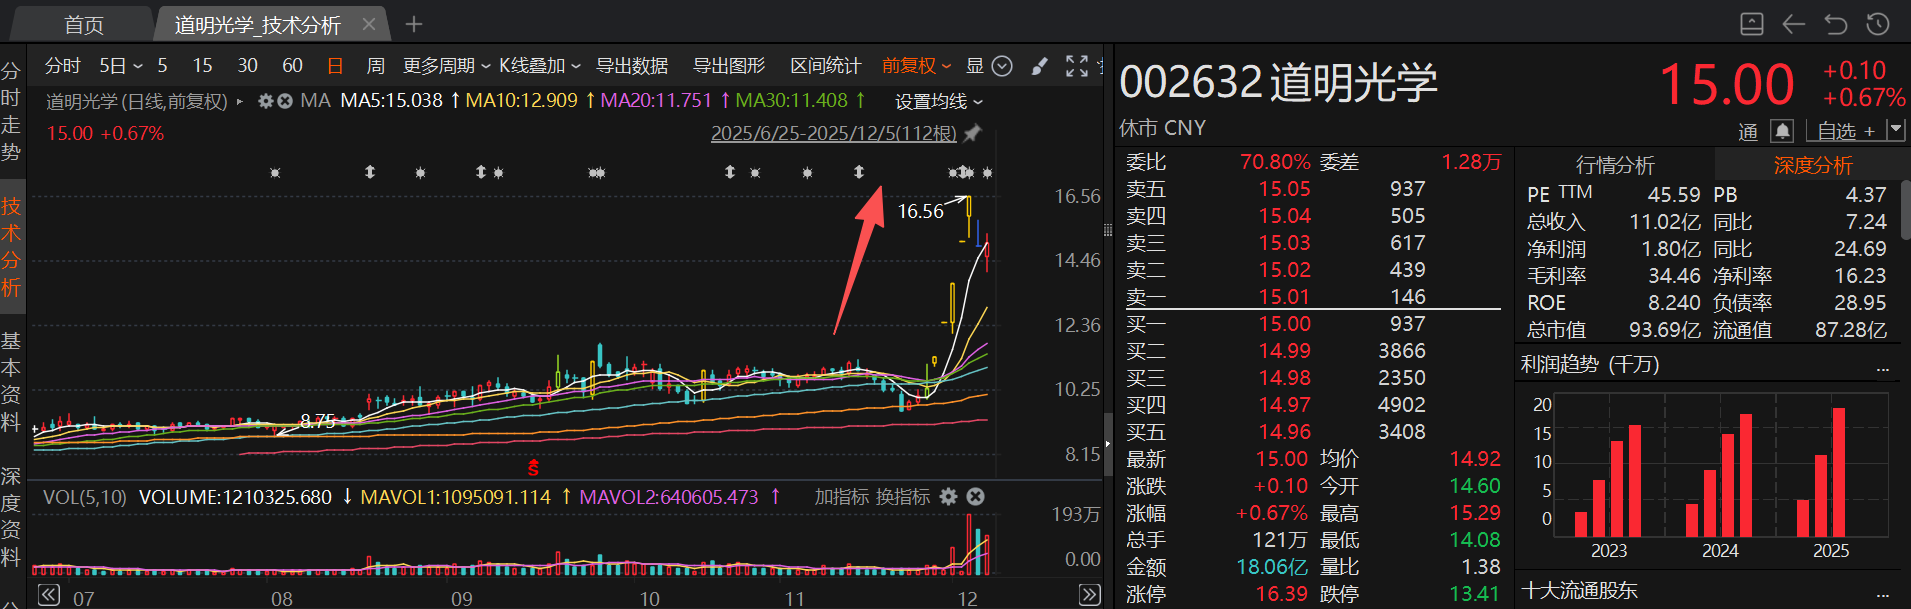Open the K线叠加 dropdown
The width and height of the screenshot is (1911, 609).
pos(540,66)
